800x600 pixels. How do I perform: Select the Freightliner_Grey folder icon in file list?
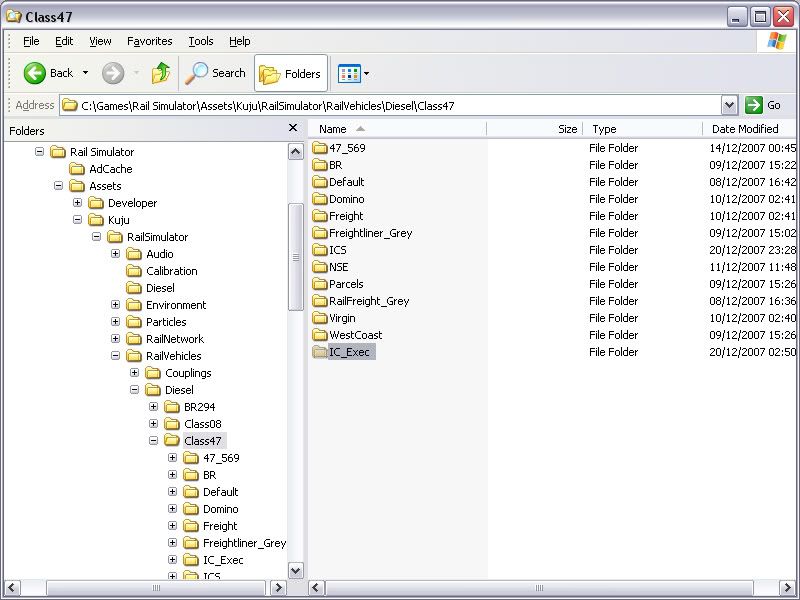pyautogui.click(x=320, y=233)
